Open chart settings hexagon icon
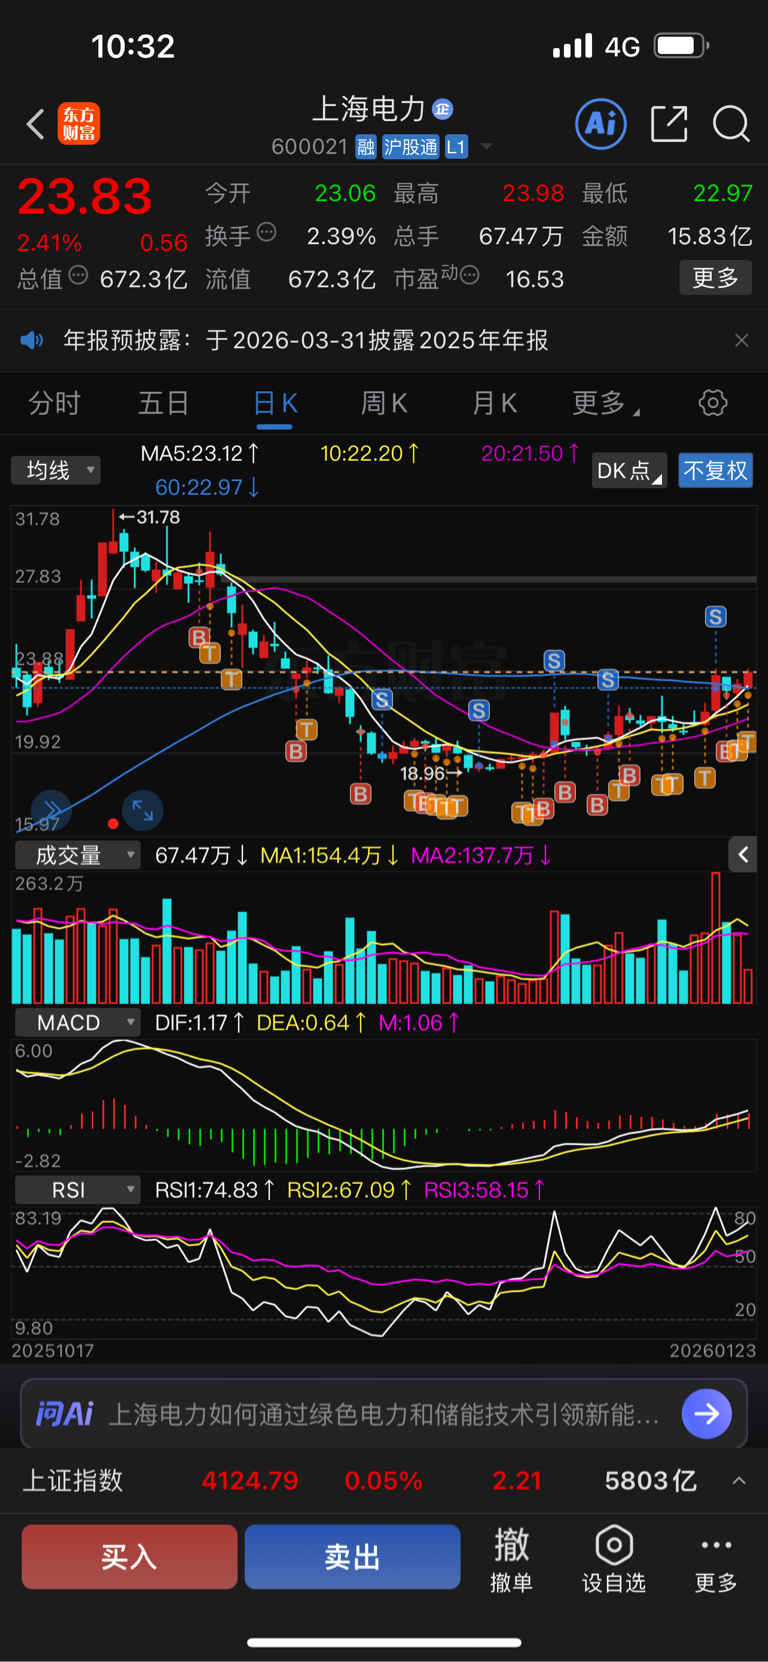Screen dimensions: 768x1662 (713, 403)
